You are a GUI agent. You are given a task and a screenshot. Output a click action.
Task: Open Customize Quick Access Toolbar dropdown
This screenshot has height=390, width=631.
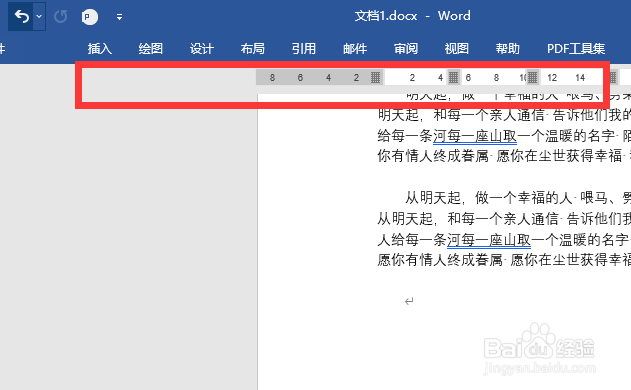(119, 17)
